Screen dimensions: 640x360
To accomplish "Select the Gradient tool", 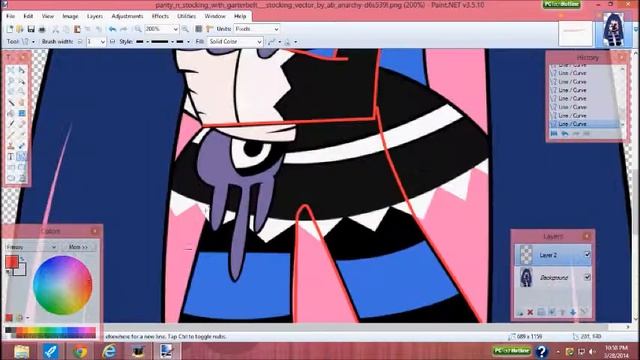I will pyautogui.click(x=22, y=113).
